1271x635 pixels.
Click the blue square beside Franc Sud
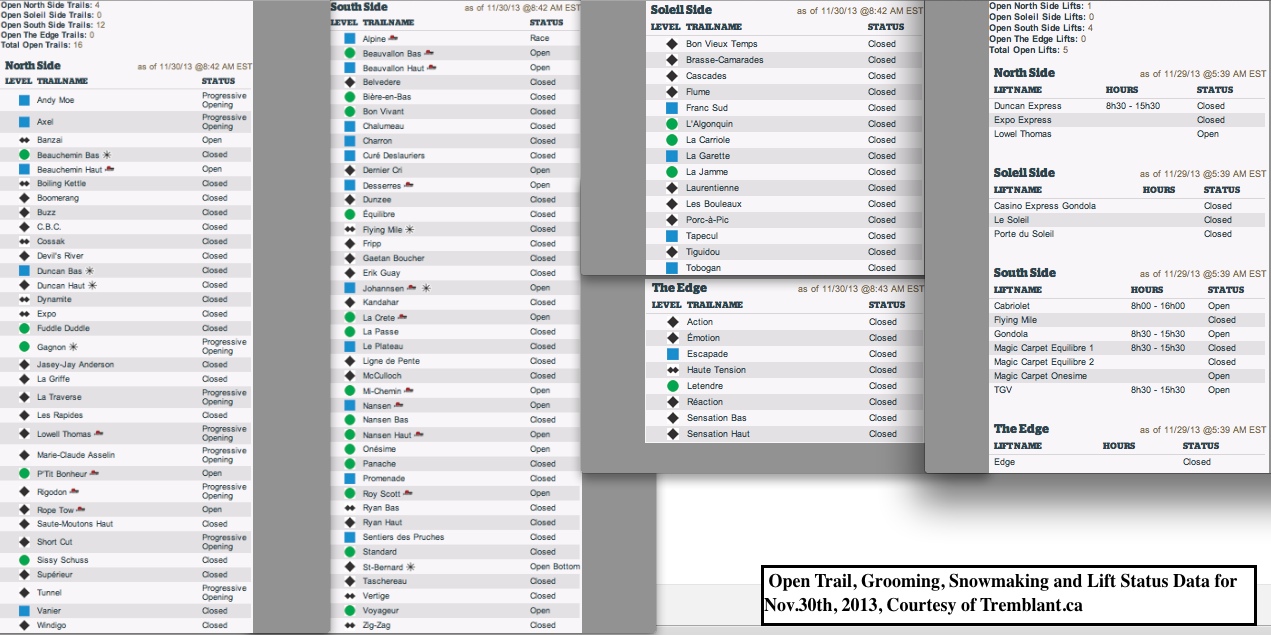tap(672, 108)
